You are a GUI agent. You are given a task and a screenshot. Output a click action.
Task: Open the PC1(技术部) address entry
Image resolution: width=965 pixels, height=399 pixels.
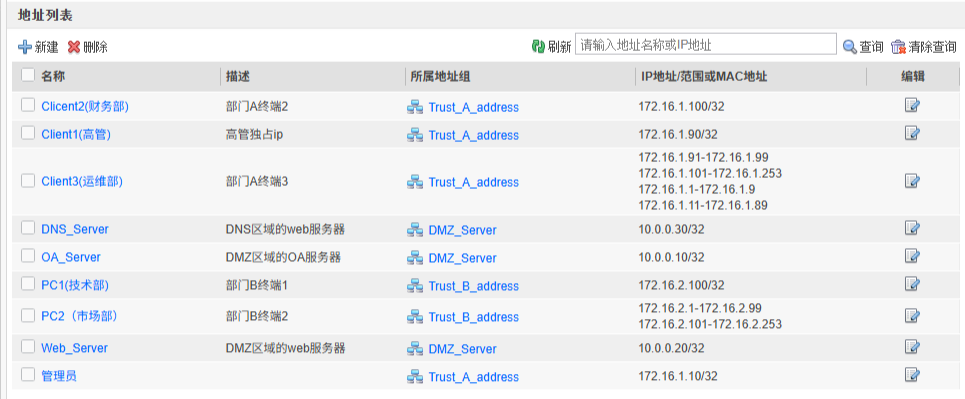point(75,286)
